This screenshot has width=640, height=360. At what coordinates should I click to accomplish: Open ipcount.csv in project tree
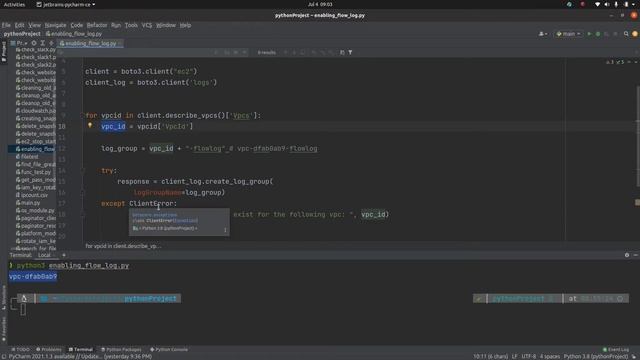coord(32,195)
